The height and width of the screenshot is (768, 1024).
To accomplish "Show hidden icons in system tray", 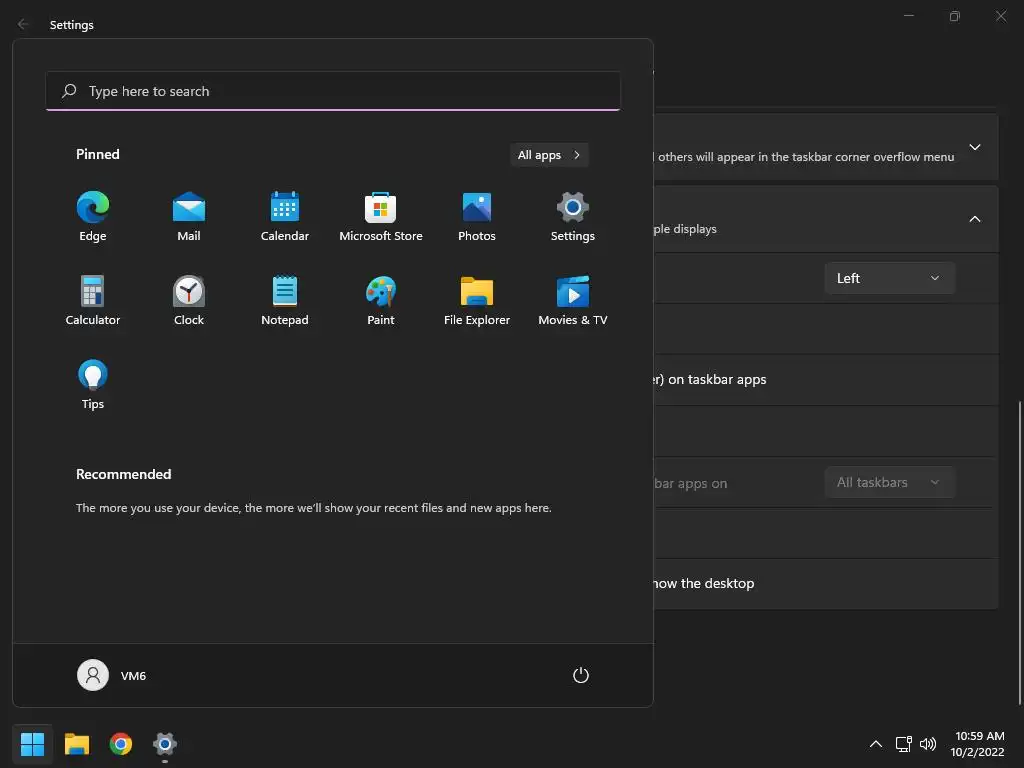I will [876, 744].
